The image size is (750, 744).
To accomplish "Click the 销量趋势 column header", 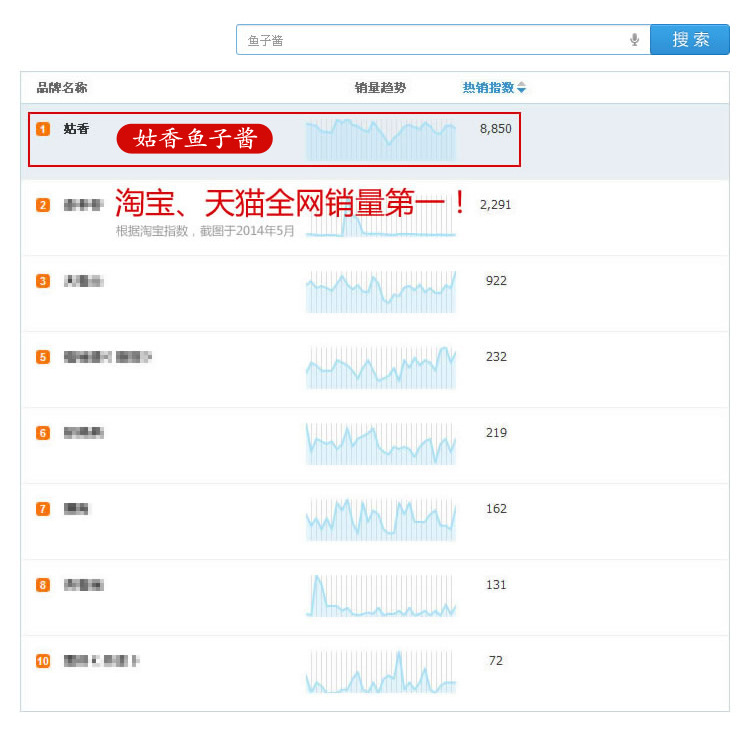I will pos(380,88).
